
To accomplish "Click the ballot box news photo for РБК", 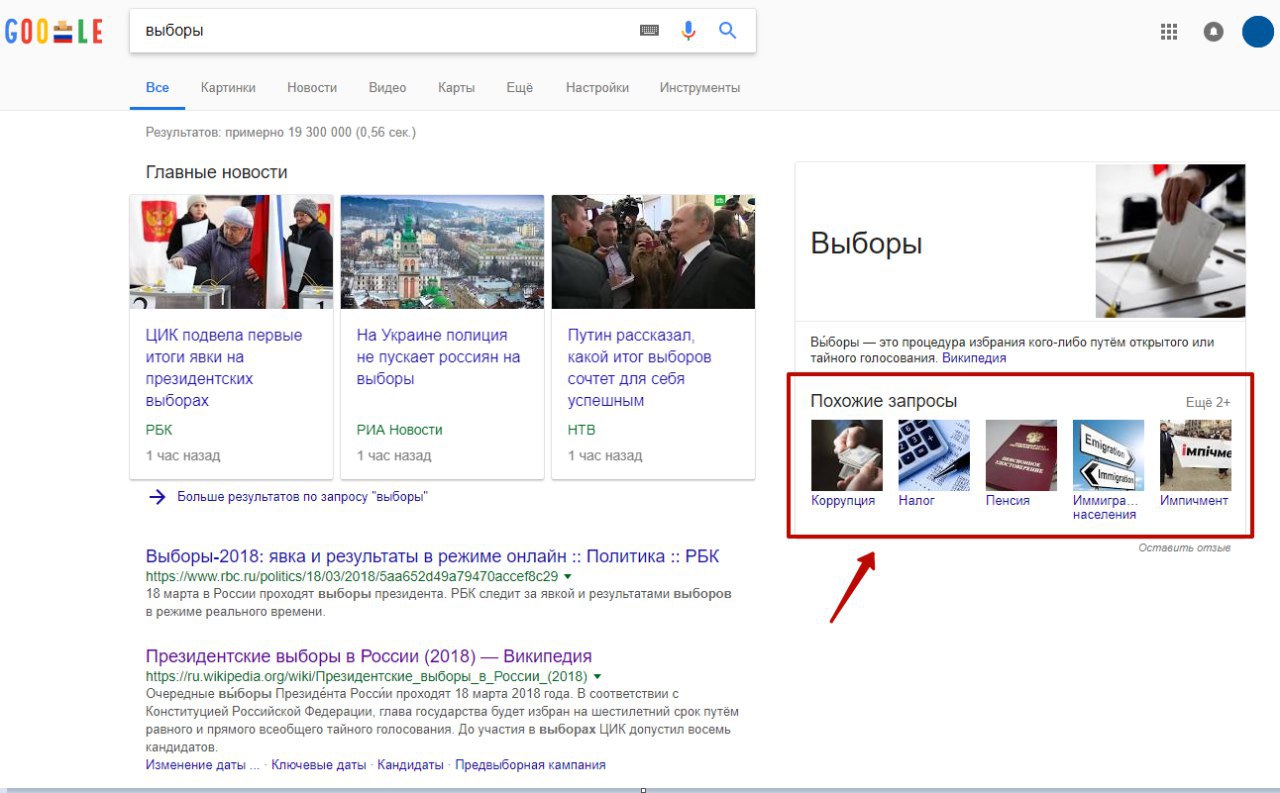I will click(x=231, y=252).
